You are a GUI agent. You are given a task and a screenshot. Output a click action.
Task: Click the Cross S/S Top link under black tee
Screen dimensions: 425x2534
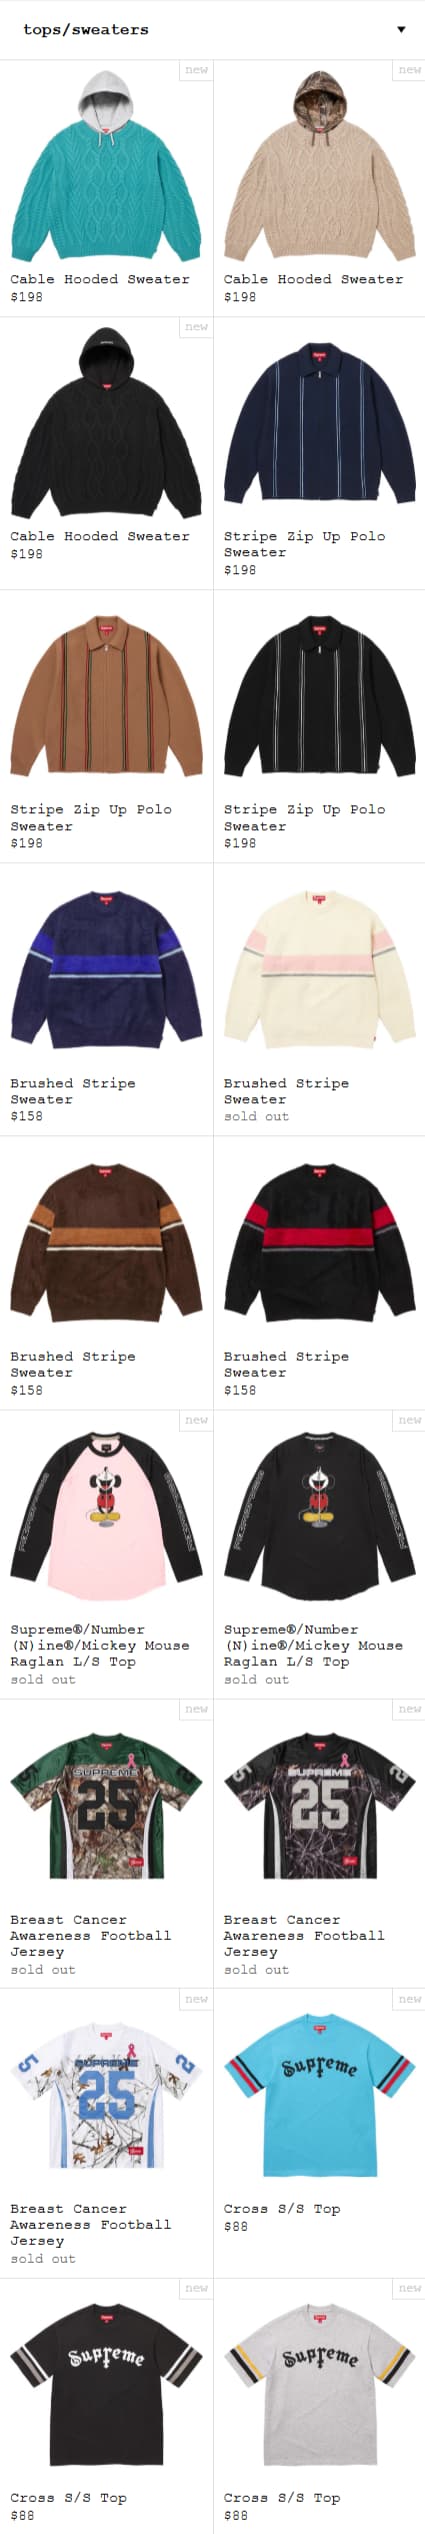point(68,2497)
